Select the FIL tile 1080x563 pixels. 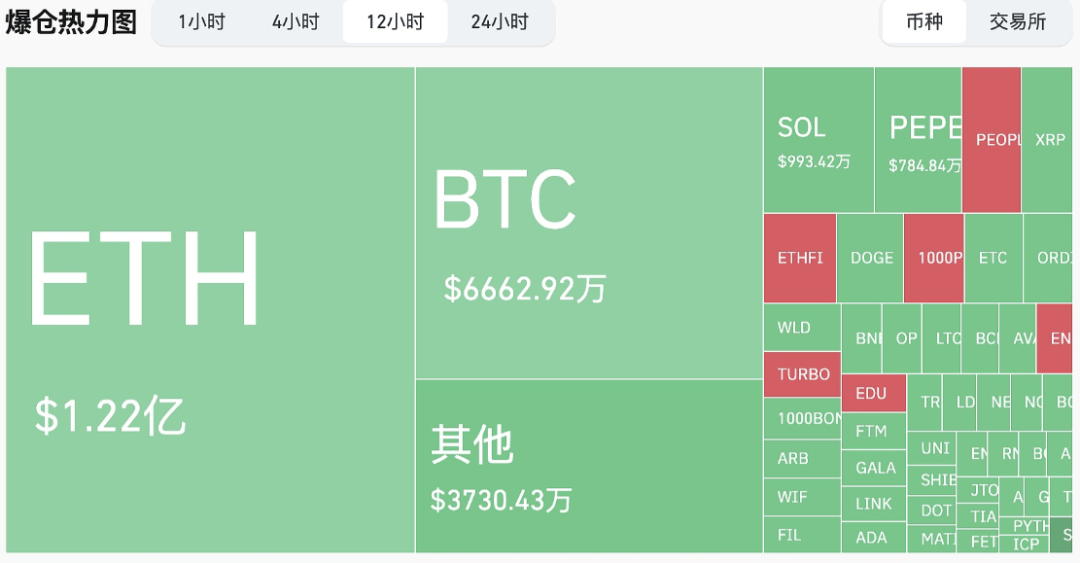point(802,535)
